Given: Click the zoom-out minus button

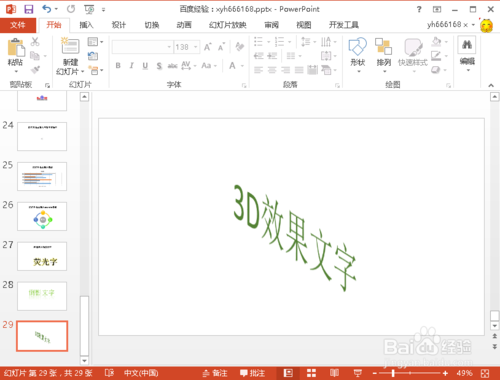Looking at the screenshot, I should pos(375,373).
